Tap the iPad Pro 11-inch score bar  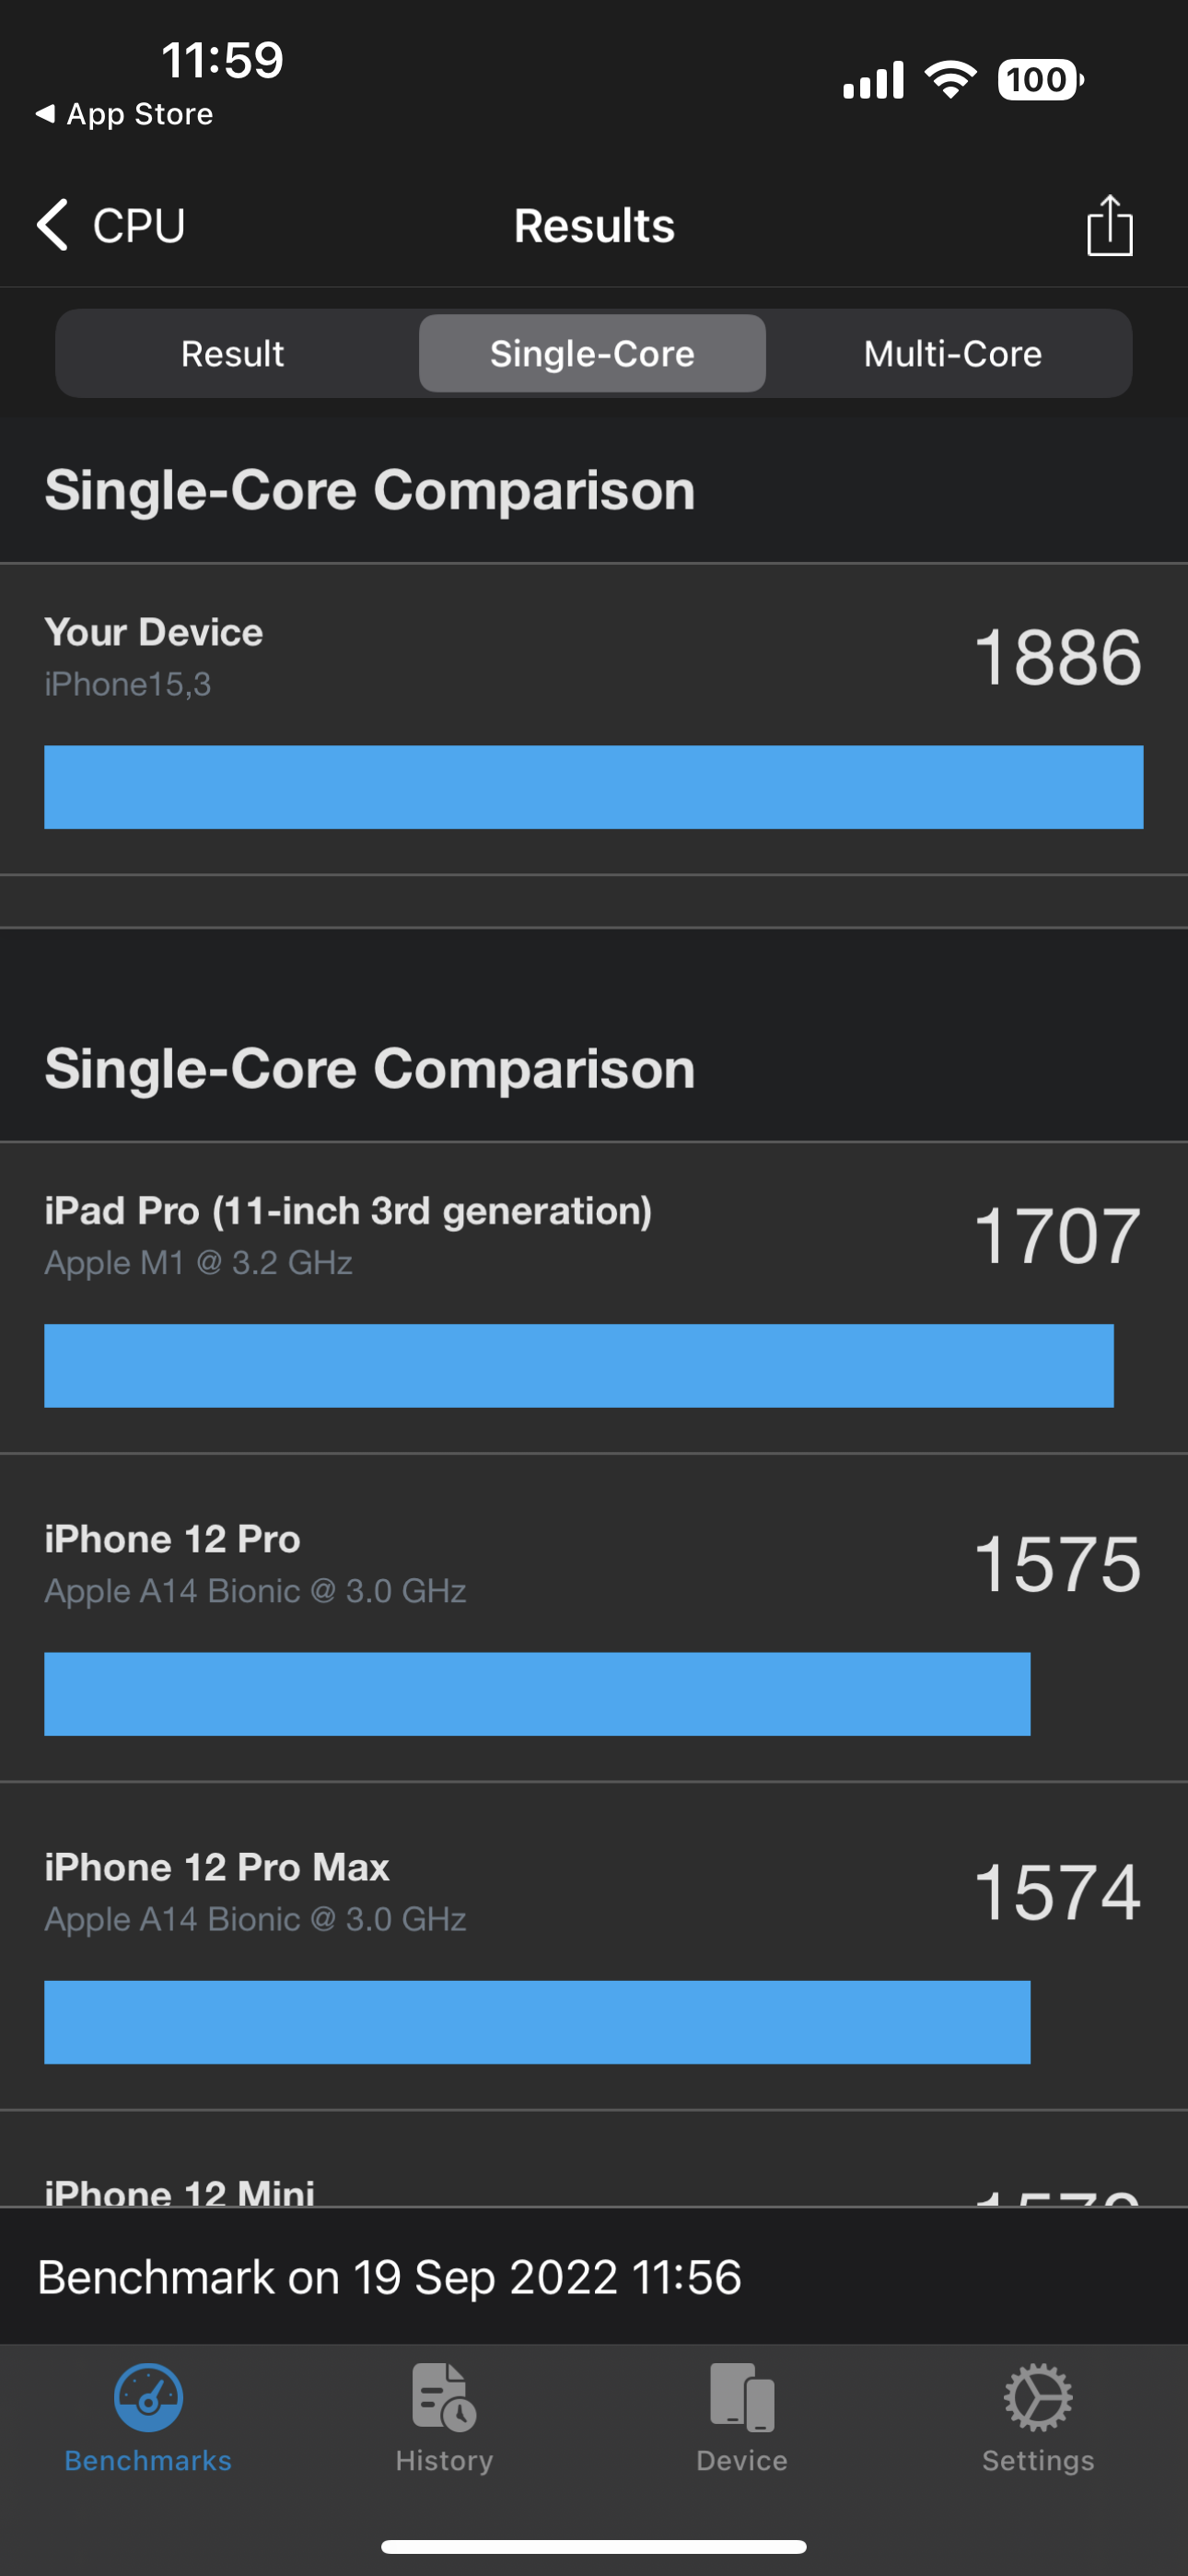pyautogui.click(x=578, y=1366)
